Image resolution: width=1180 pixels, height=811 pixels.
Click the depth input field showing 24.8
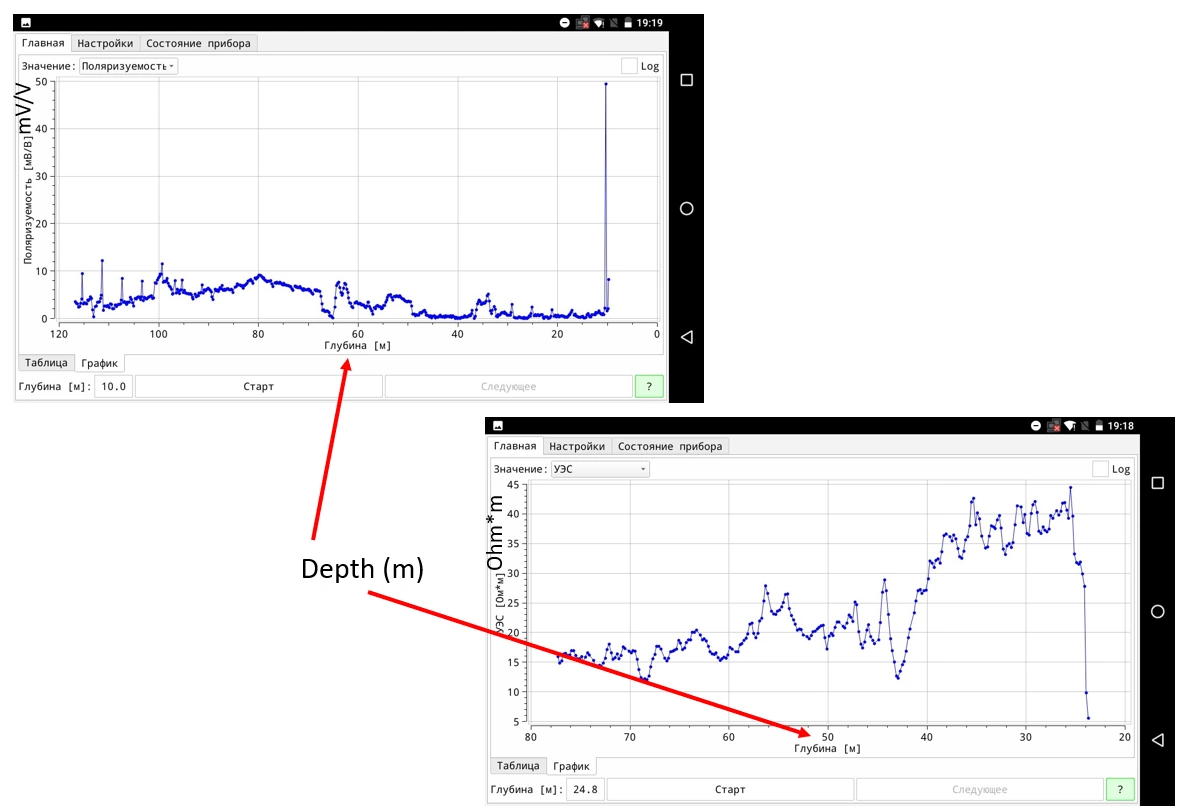(584, 790)
